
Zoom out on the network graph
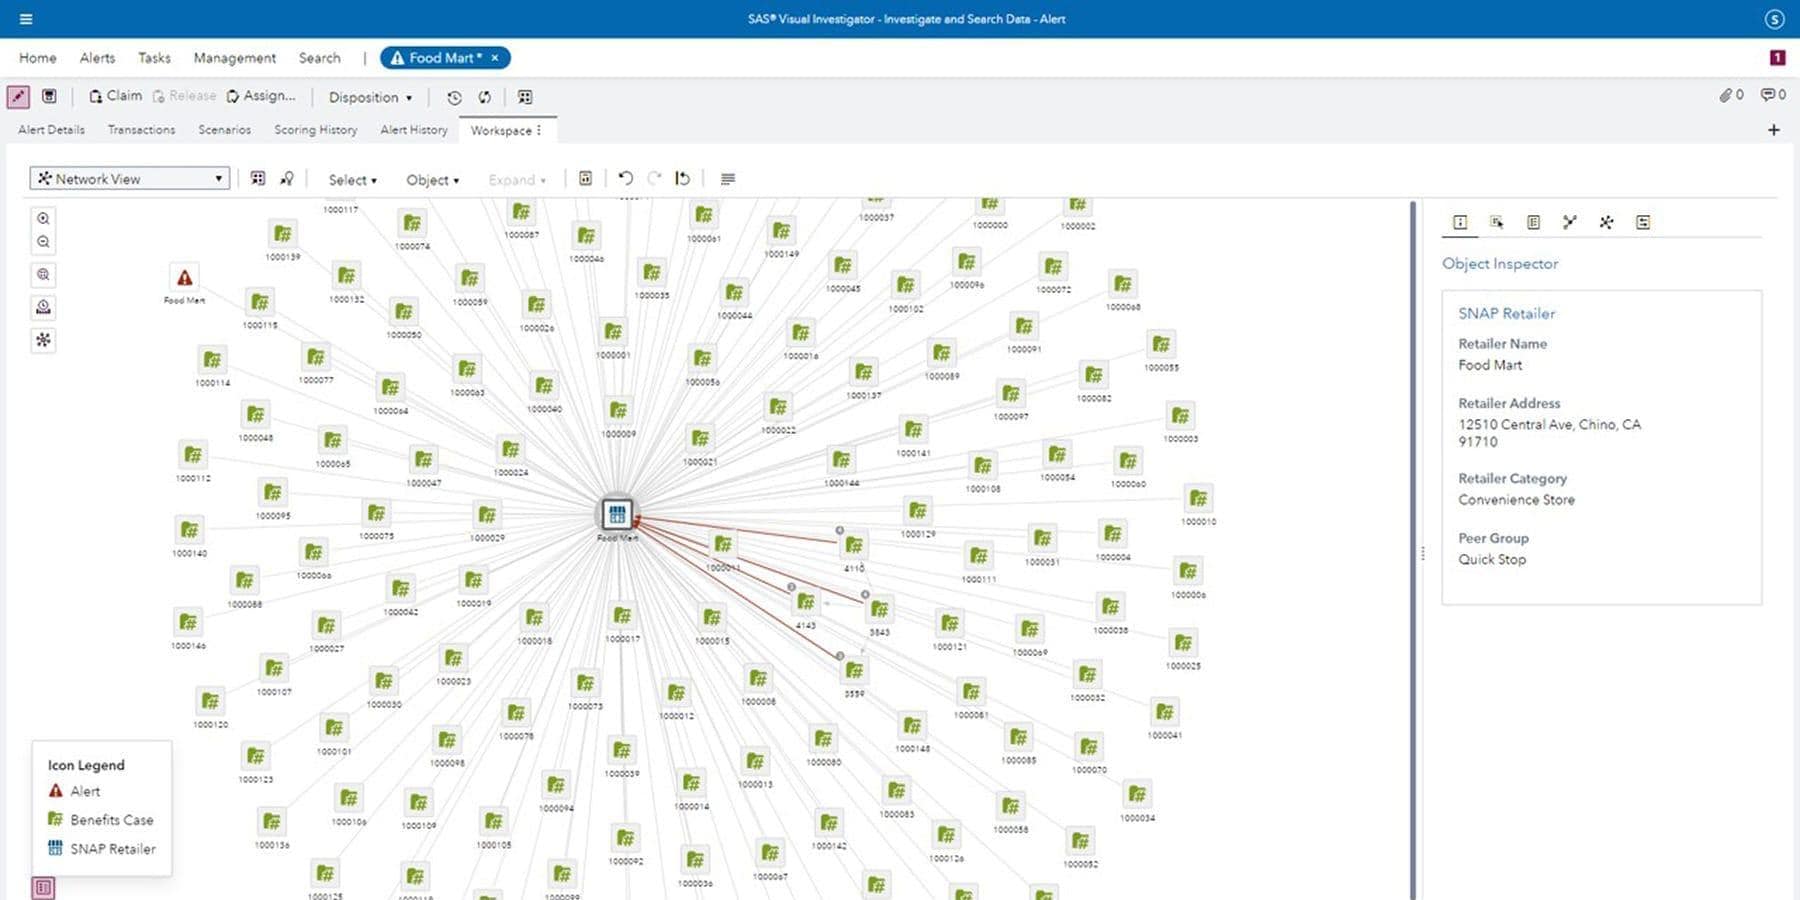pos(43,242)
